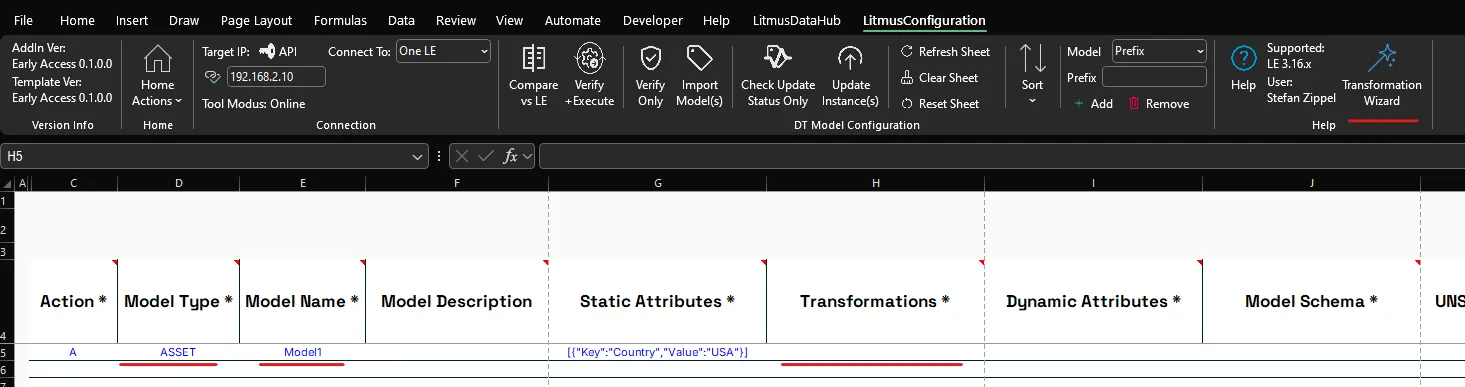The height and width of the screenshot is (387, 1465).
Task: Click the link icon beside the IP address
Action: click(x=211, y=77)
